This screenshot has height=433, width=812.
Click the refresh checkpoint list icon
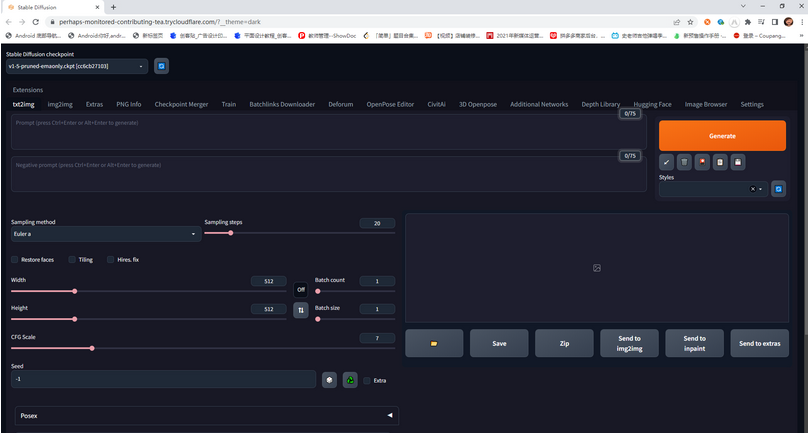(162, 66)
